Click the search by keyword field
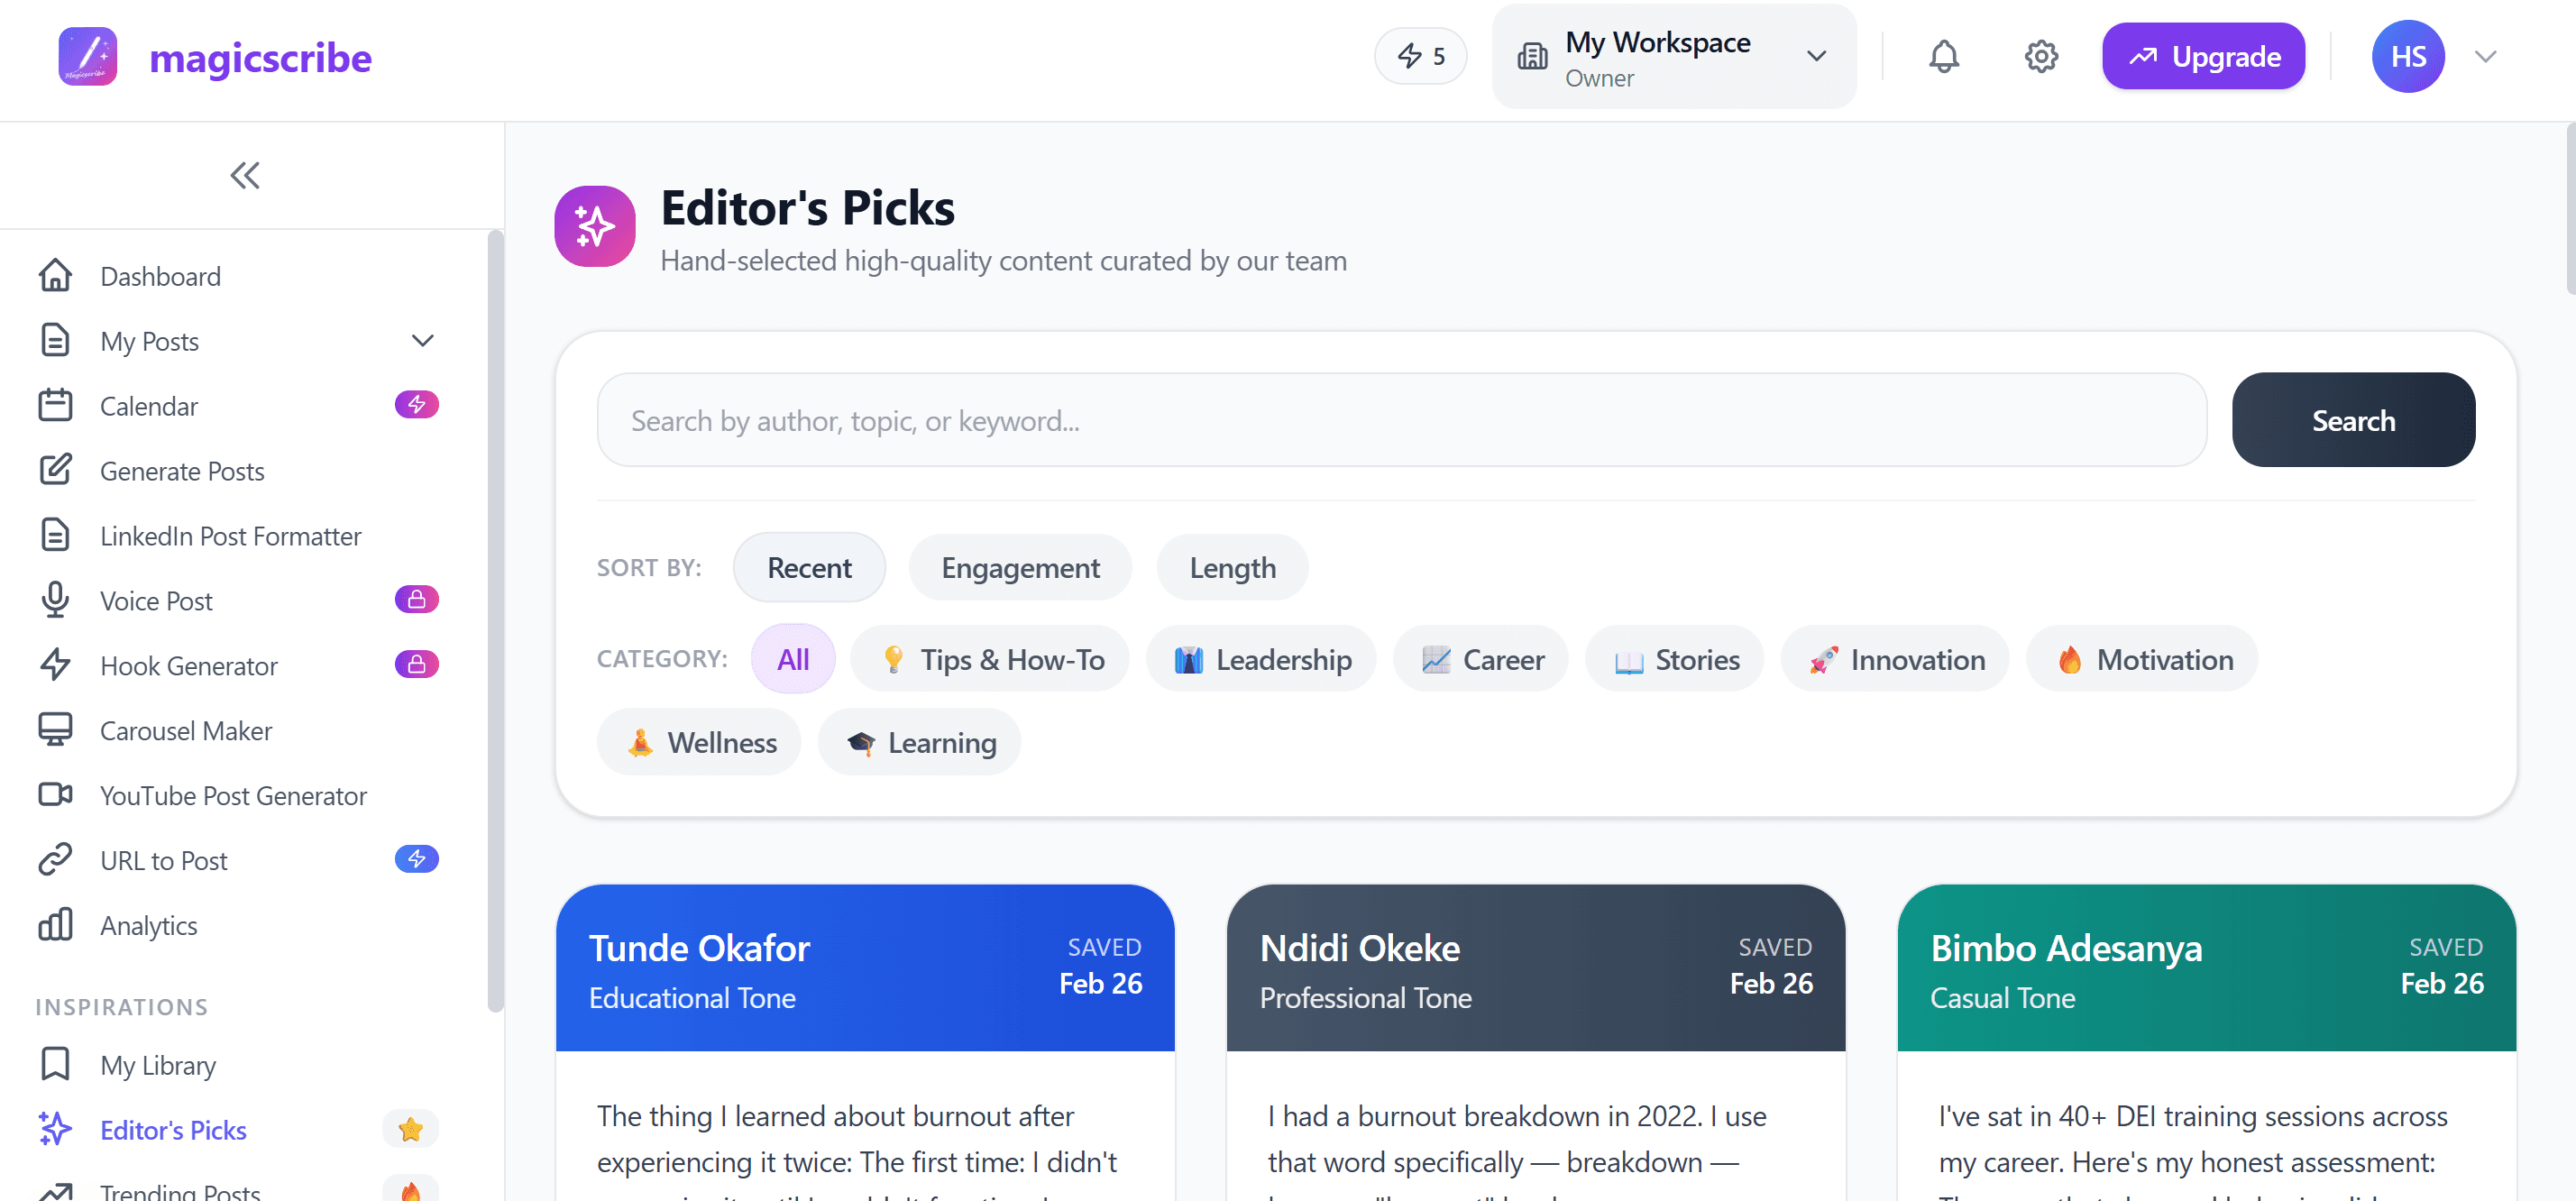 tap(1390, 420)
